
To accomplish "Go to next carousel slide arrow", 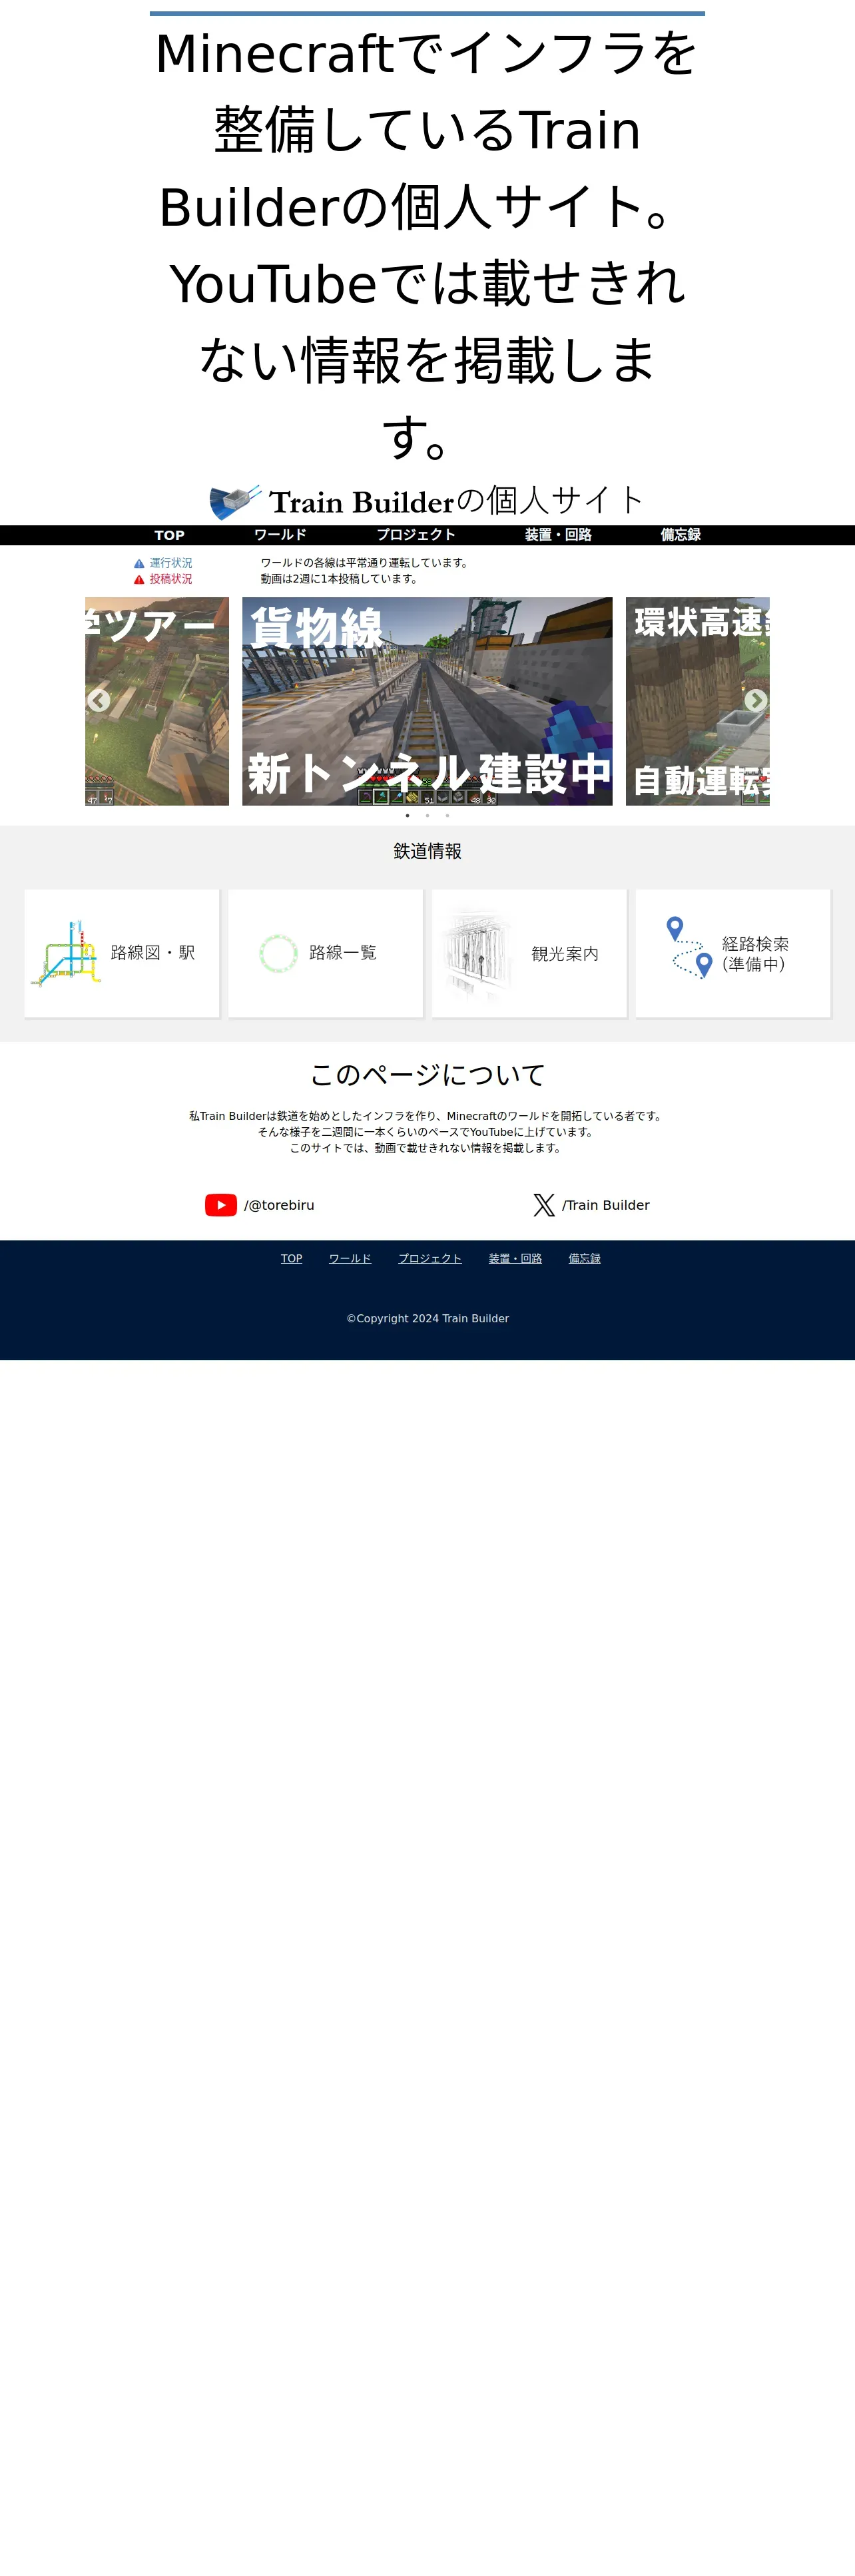I will (x=756, y=700).
